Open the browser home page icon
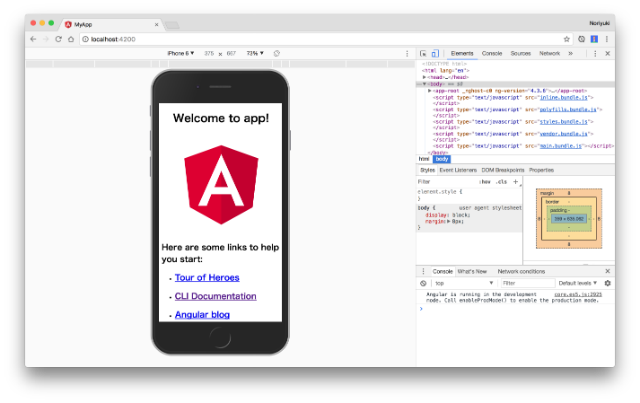The height and width of the screenshot is (403, 640). pyautogui.click(x=71, y=39)
